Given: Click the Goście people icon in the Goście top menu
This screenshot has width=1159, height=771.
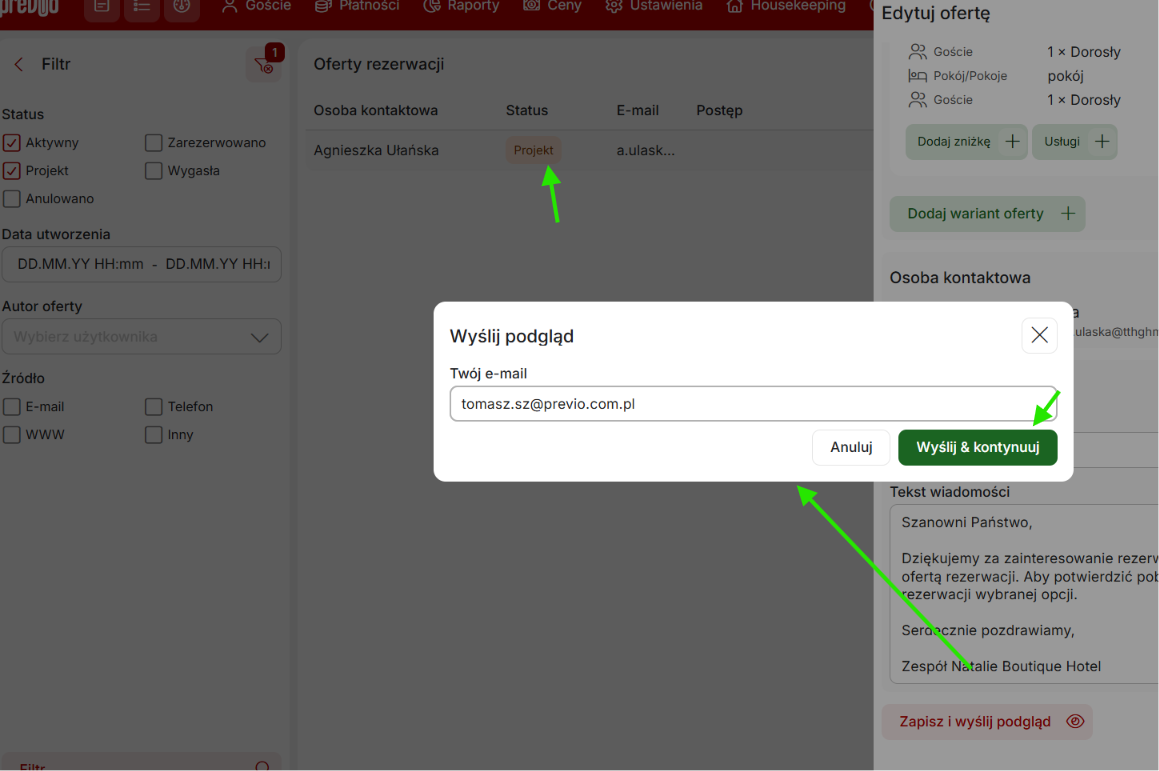Looking at the screenshot, I should click(230, 6).
